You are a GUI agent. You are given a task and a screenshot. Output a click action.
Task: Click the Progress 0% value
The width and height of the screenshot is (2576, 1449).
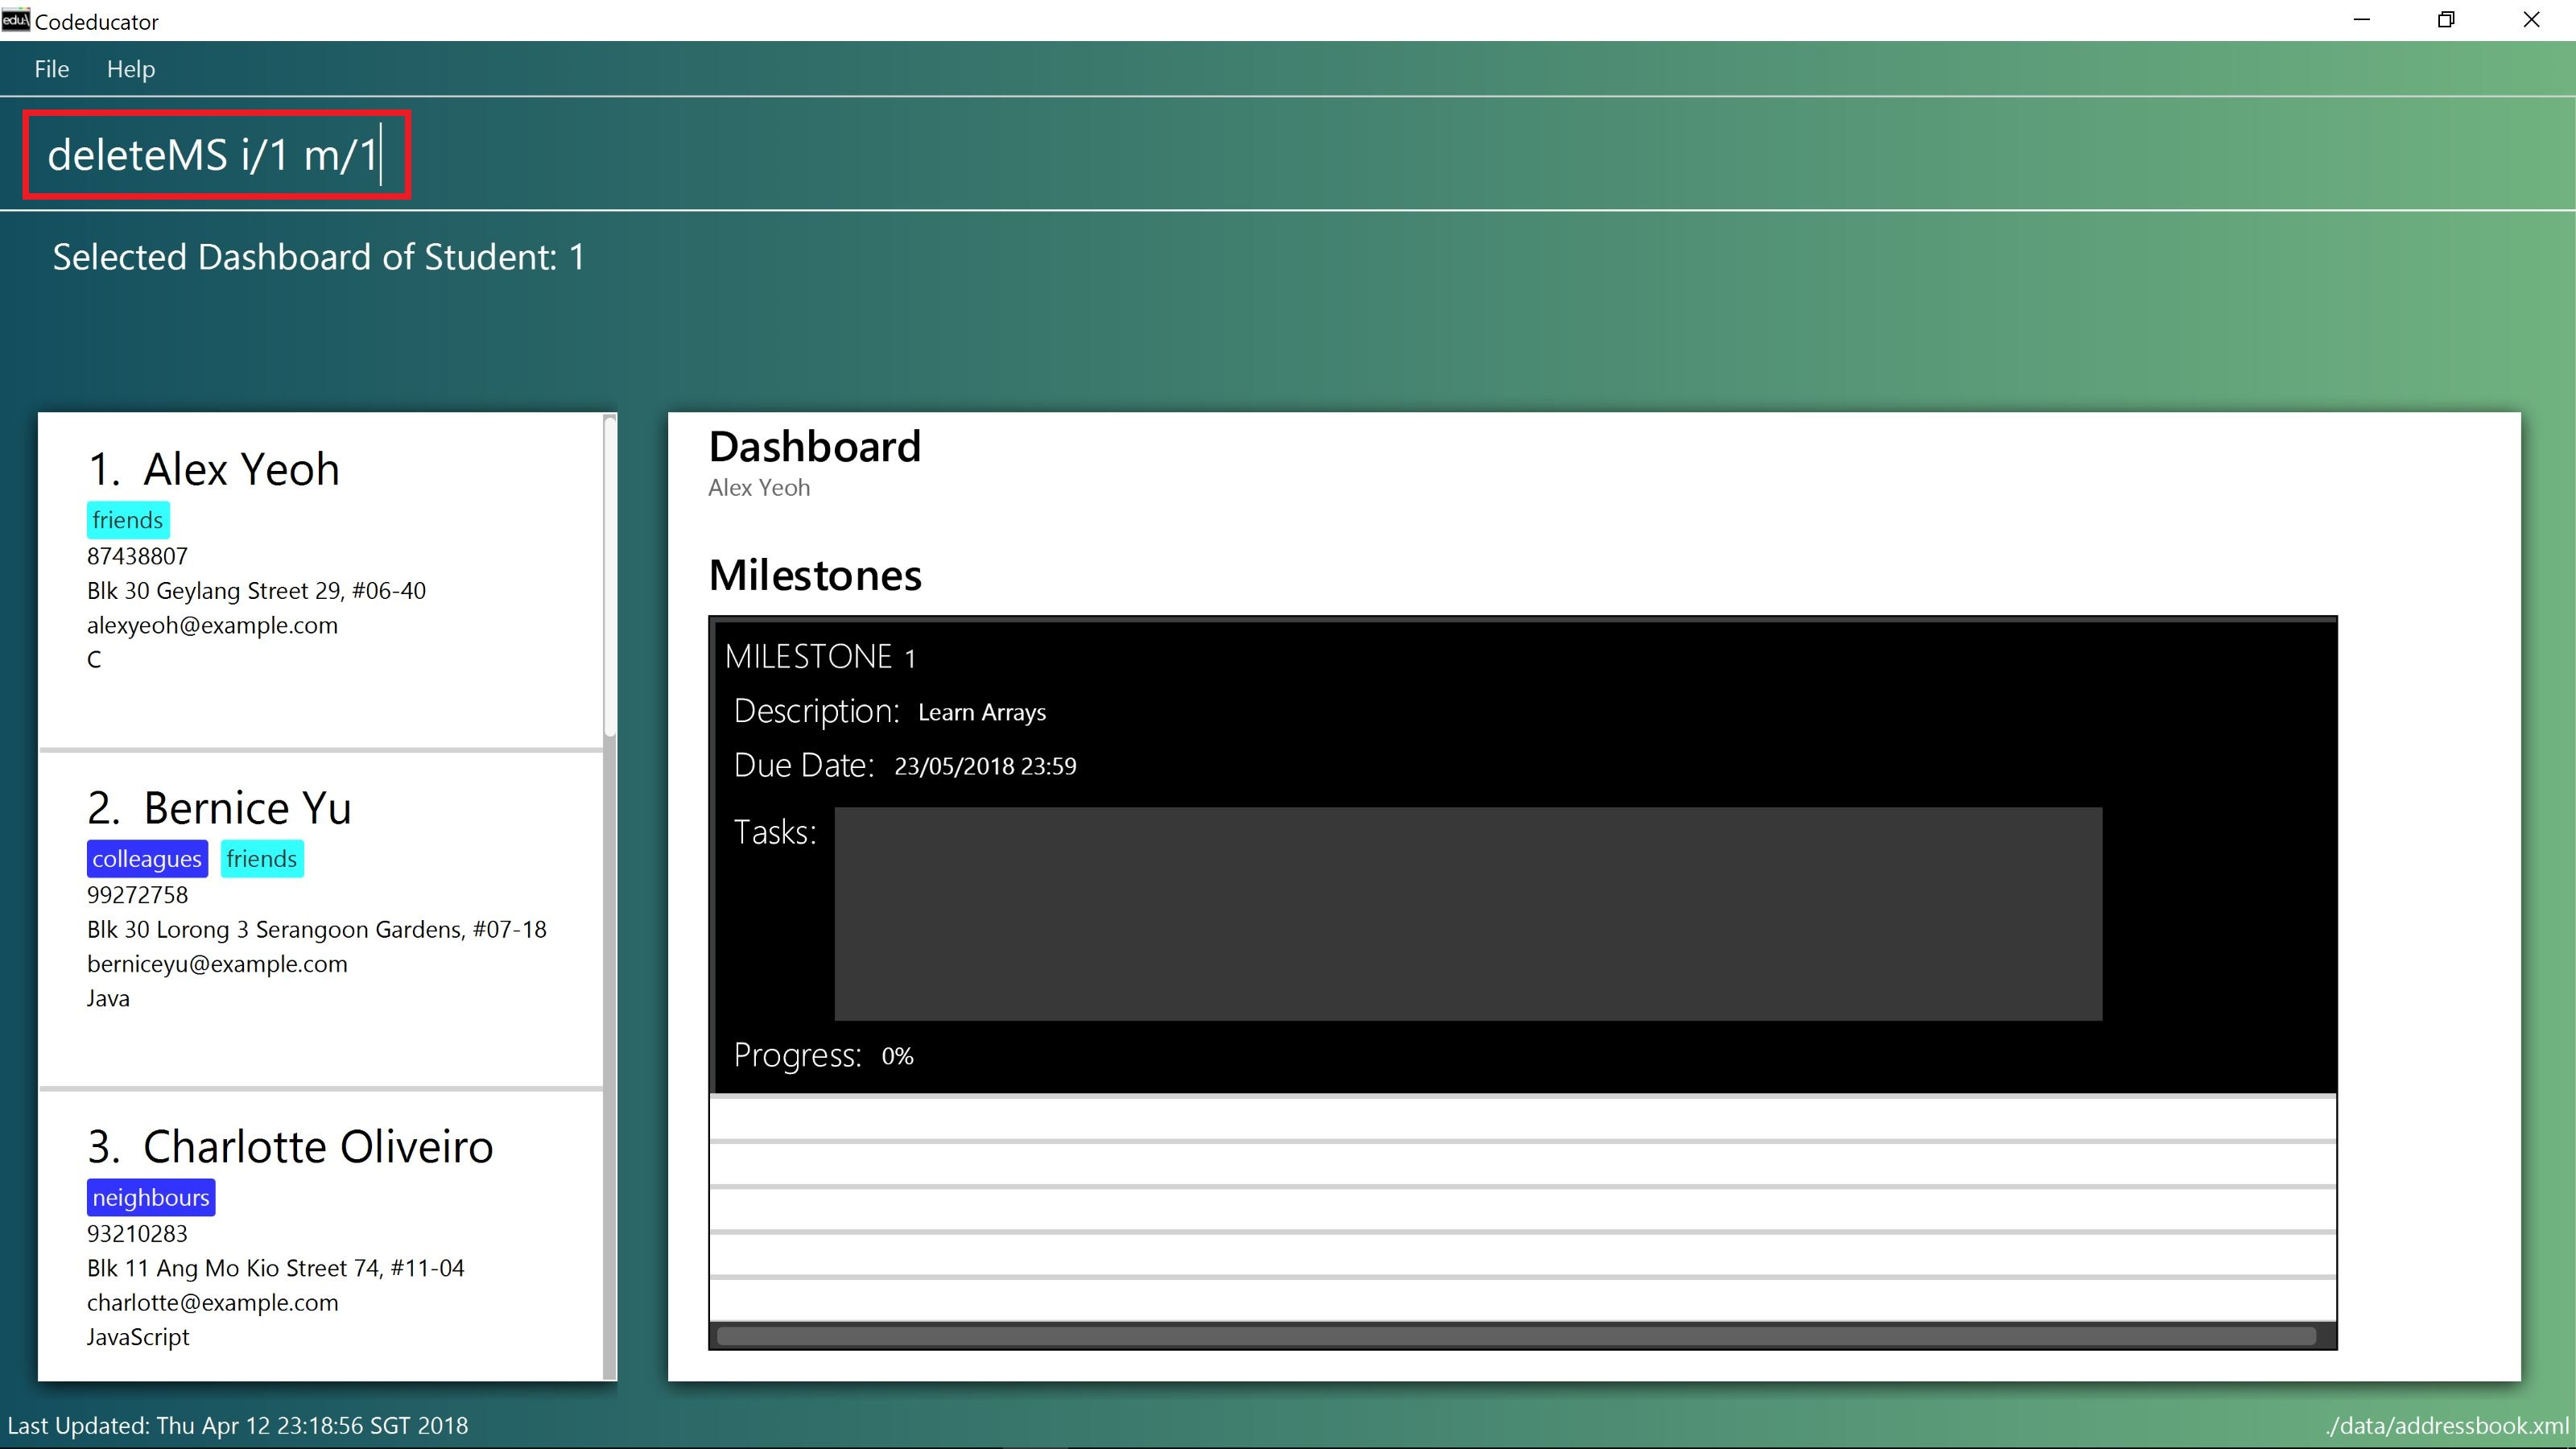897,1056
